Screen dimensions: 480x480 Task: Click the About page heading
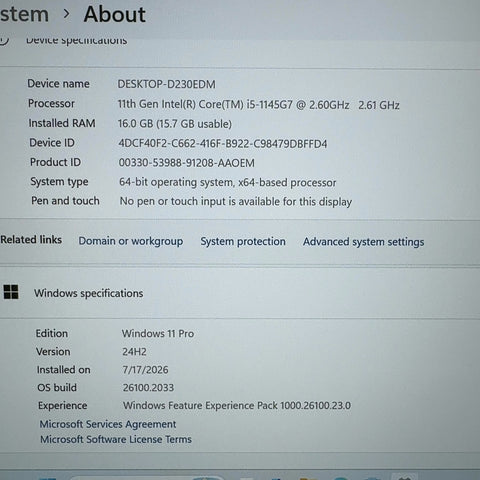[x=115, y=14]
